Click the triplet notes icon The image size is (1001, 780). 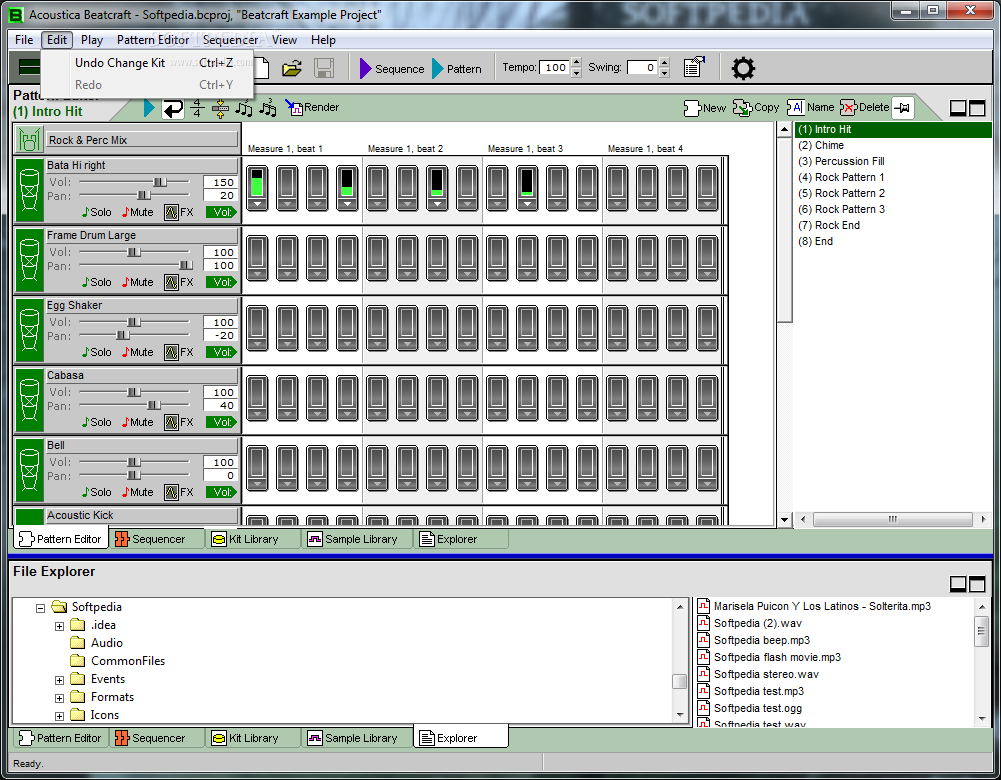tap(267, 107)
